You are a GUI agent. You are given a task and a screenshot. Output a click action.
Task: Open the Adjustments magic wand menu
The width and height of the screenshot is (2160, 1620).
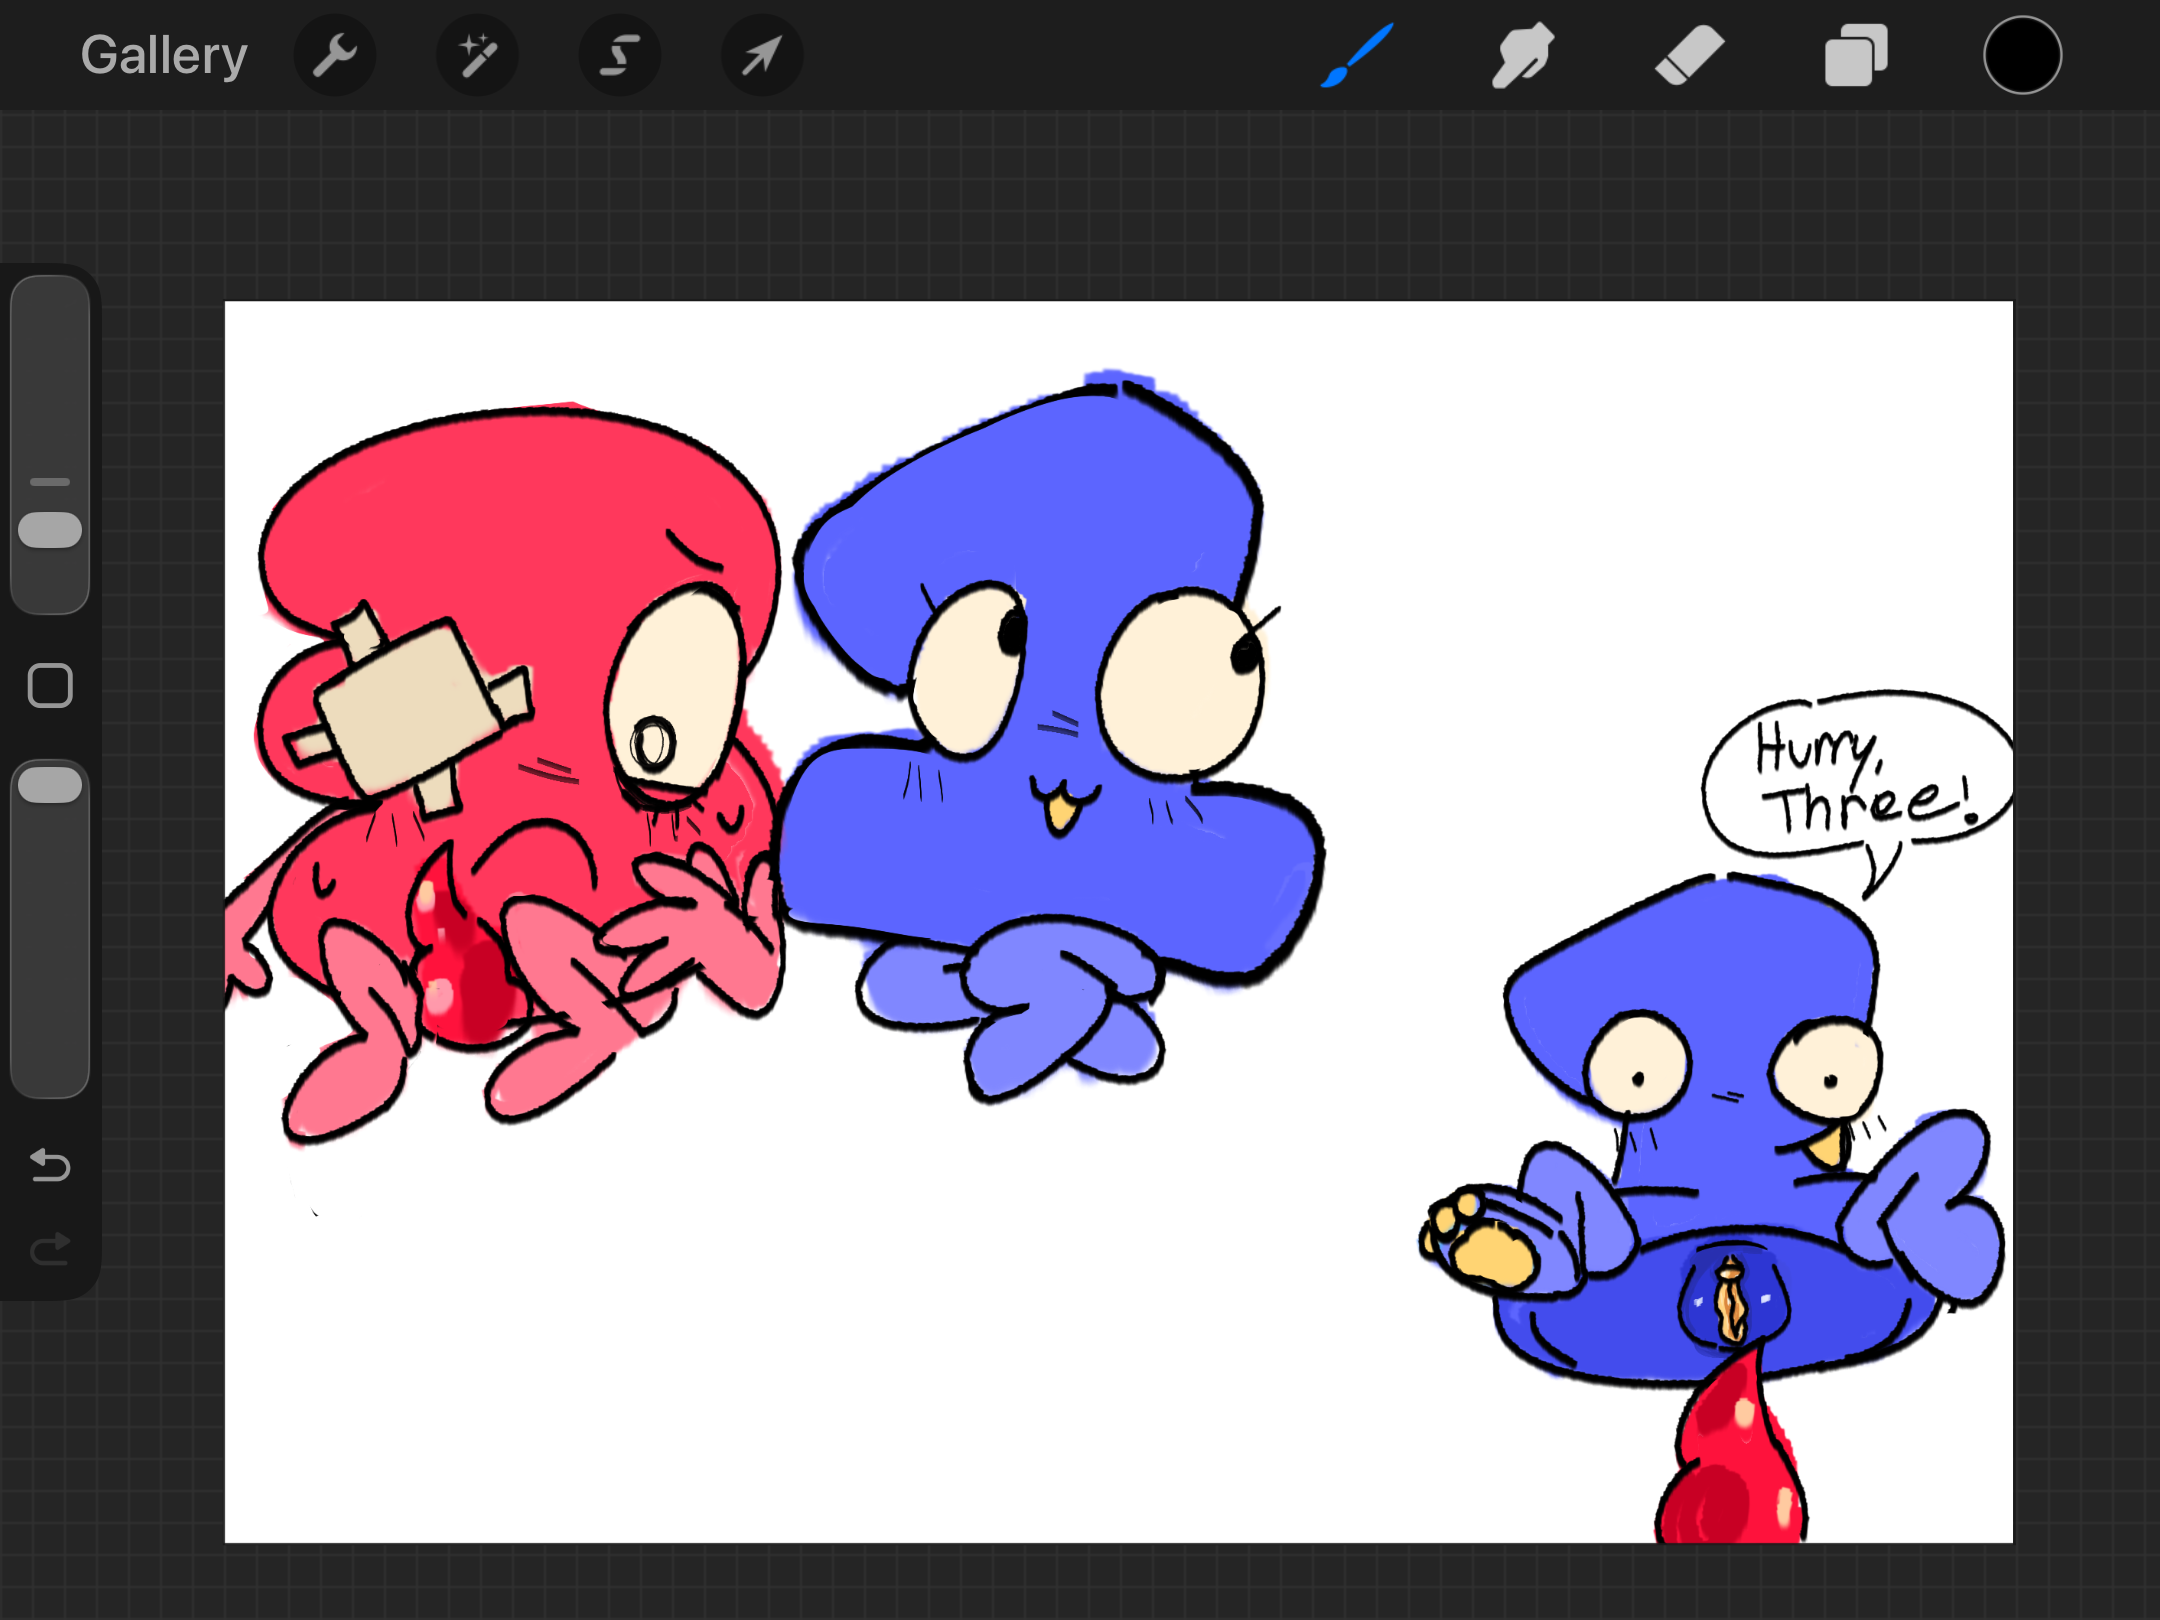point(478,55)
